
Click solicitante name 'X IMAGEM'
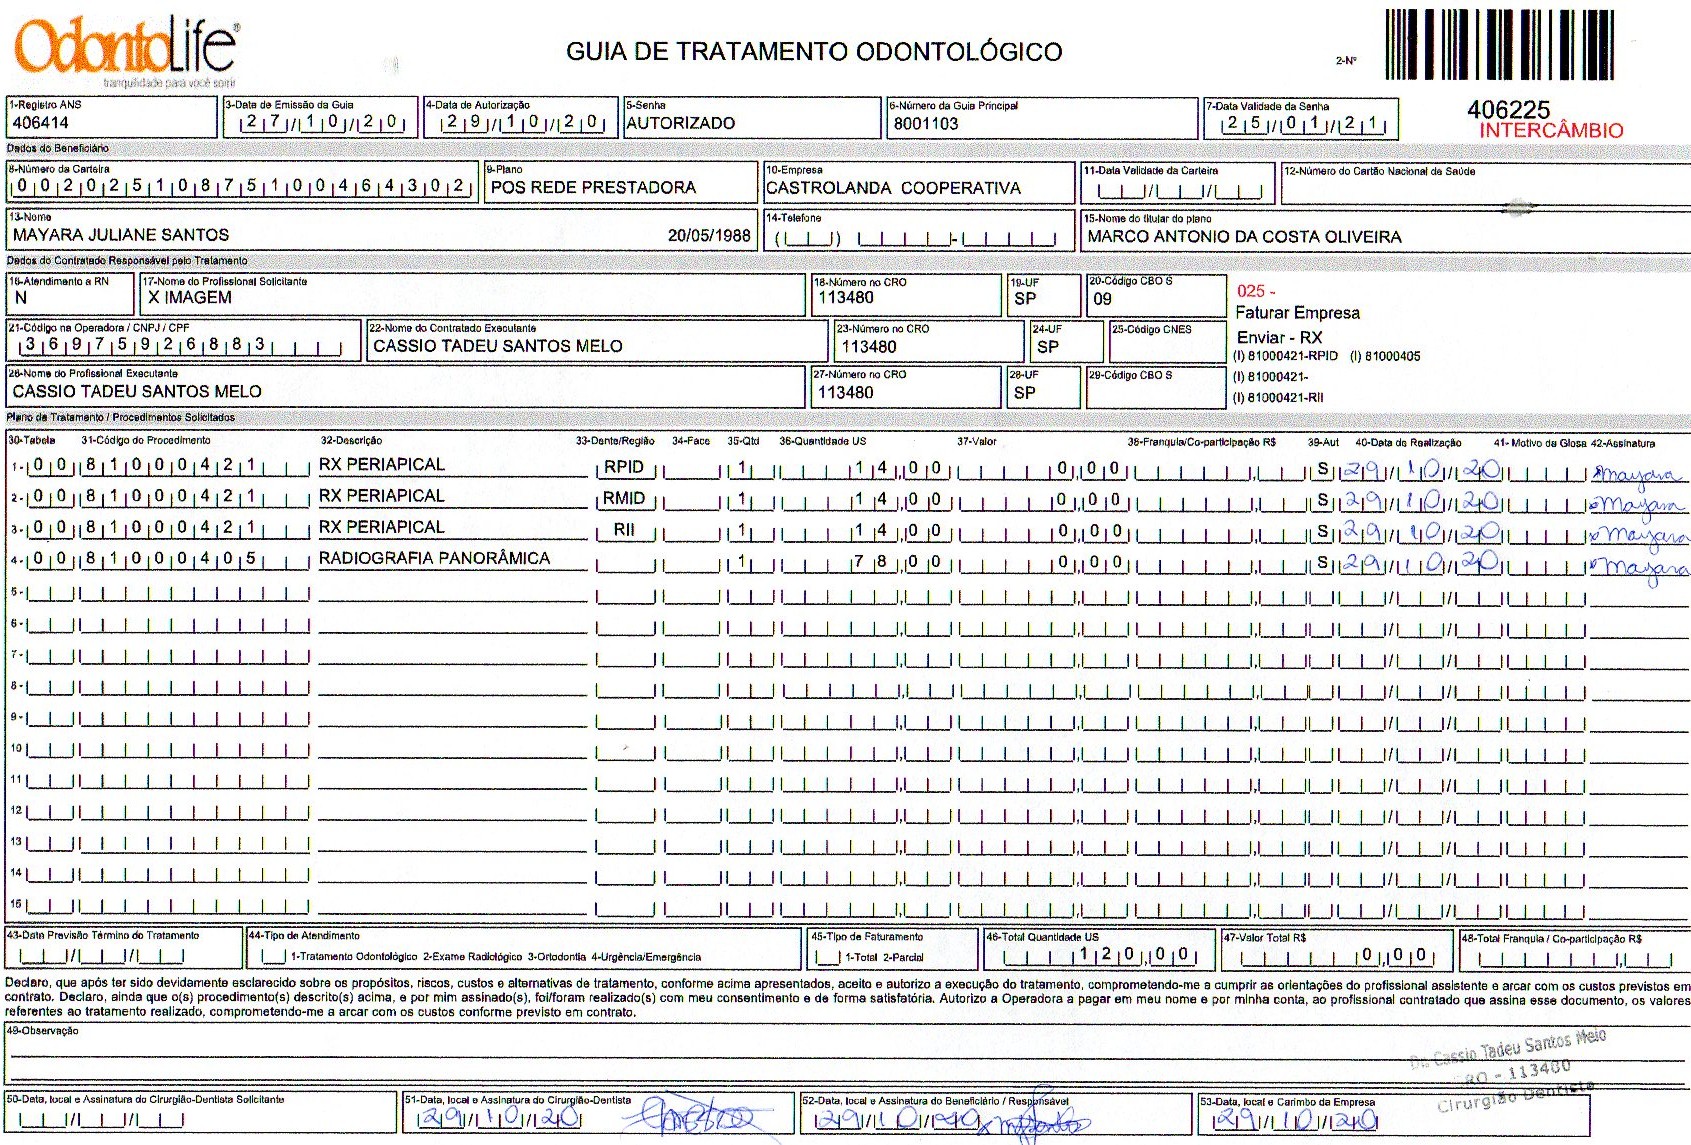tap(190, 298)
